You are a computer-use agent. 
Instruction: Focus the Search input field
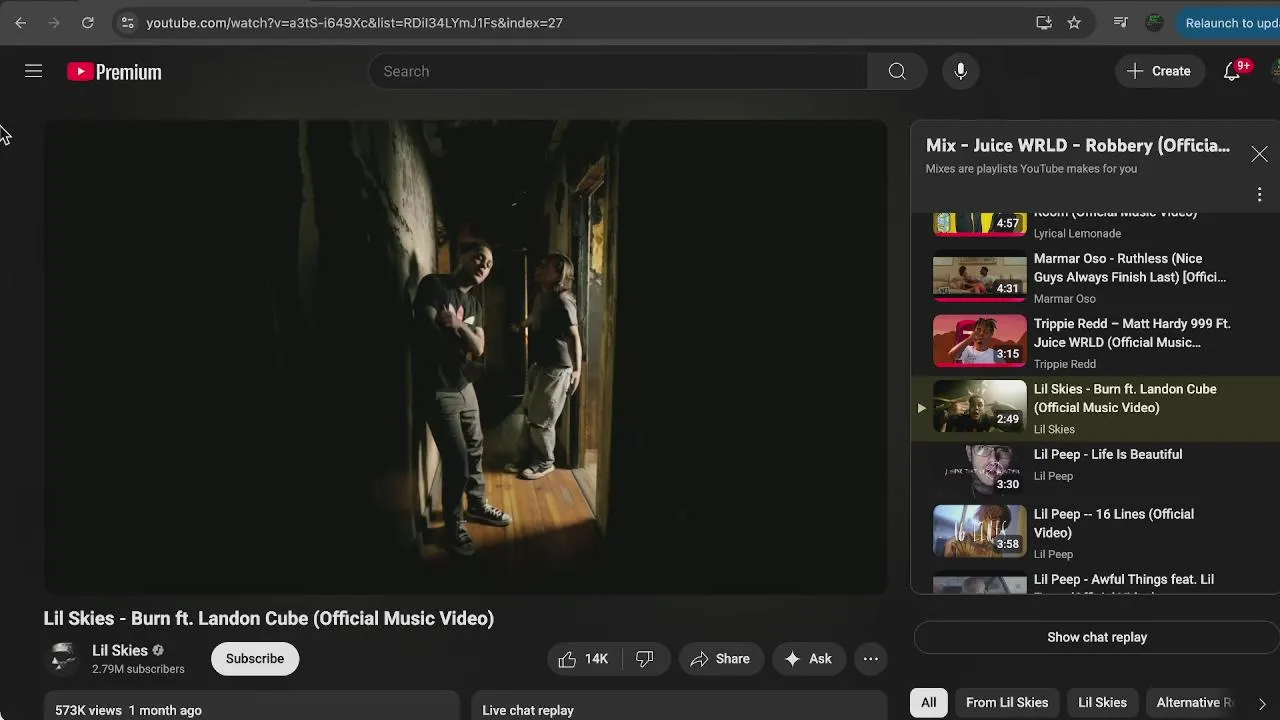pyautogui.click(x=619, y=71)
